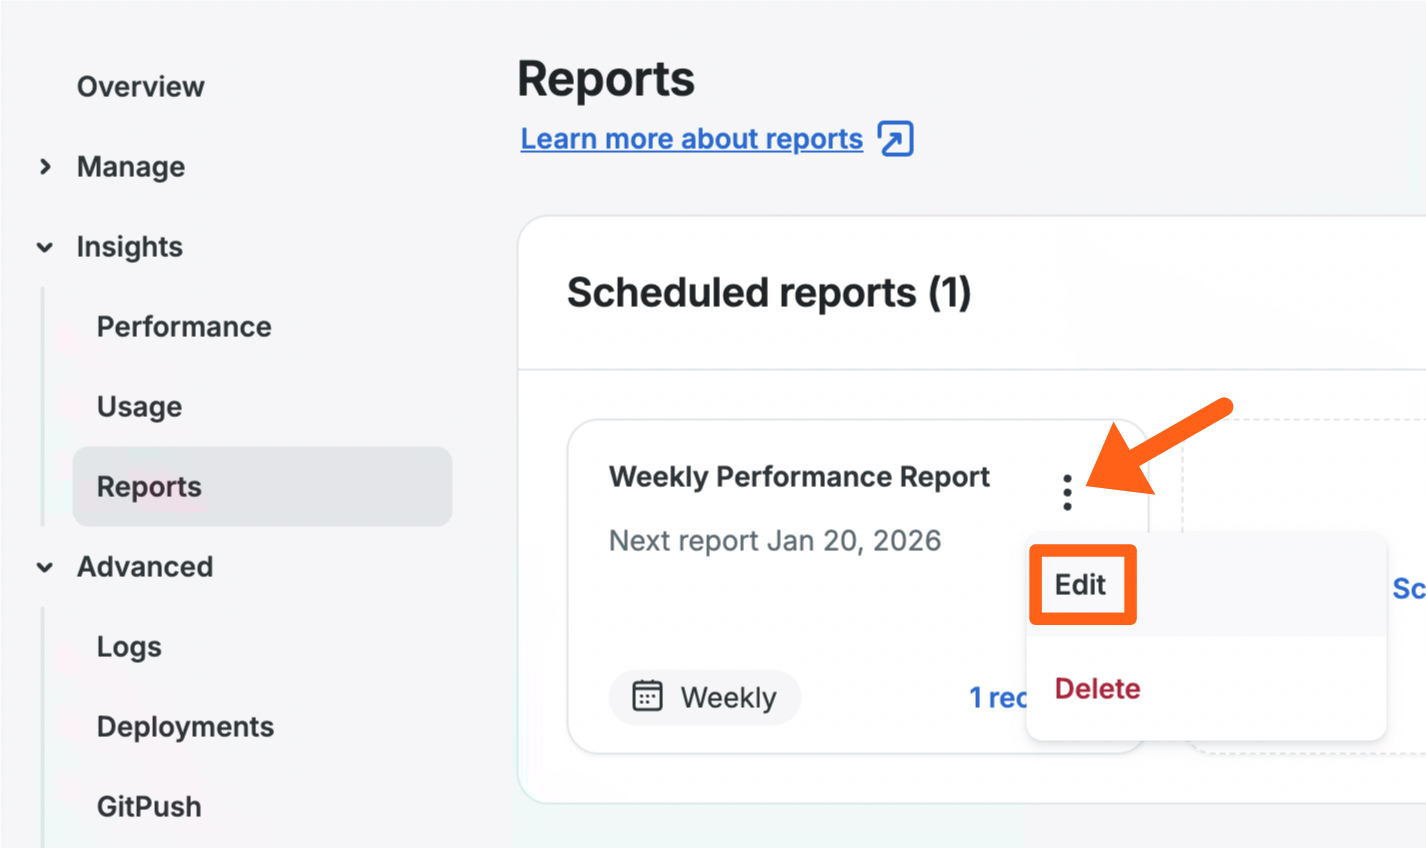The width and height of the screenshot is (1426, 848).
Task: Select Edit from the report menu
Action: point(1081,585)
